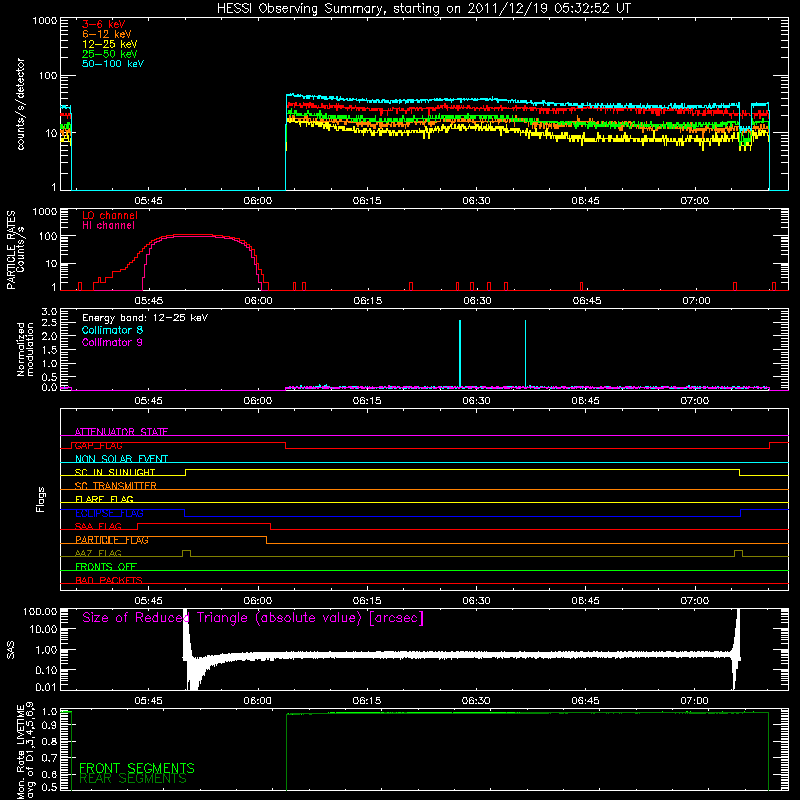The width and height of the screenshot is (800, 800).
Task: Select the LO channel legend label
Action: point(110,215)
